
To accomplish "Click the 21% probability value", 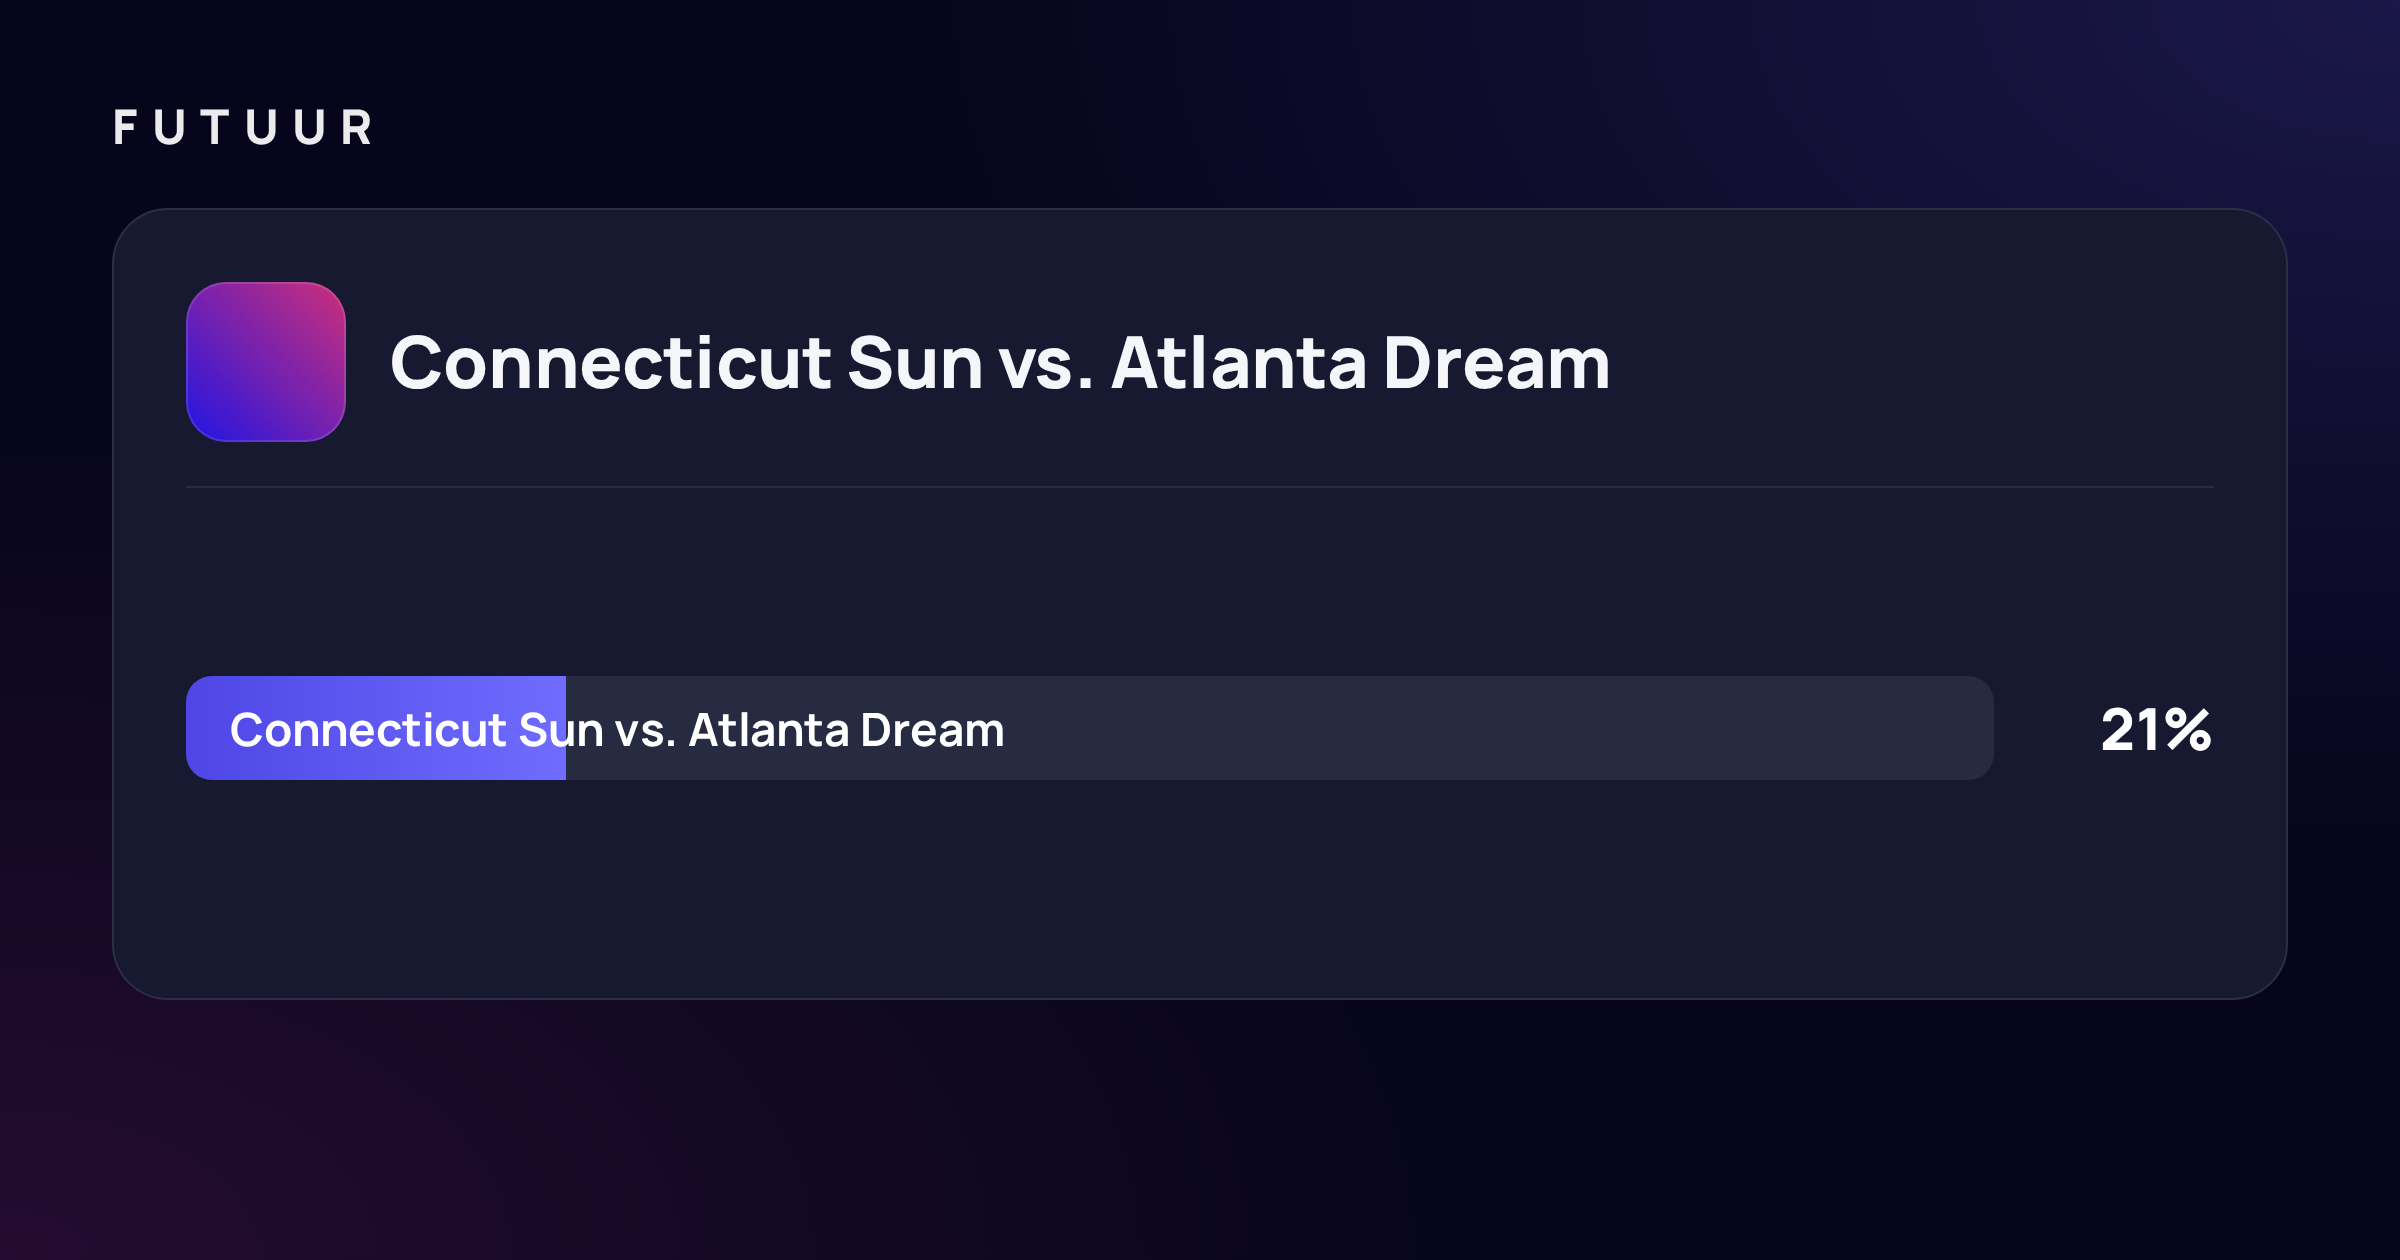I will click(2156, 730).
